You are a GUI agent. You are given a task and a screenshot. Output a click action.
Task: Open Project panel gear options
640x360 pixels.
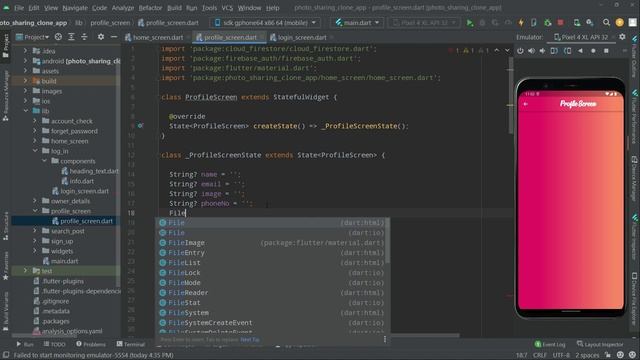(x=101, y=37)
